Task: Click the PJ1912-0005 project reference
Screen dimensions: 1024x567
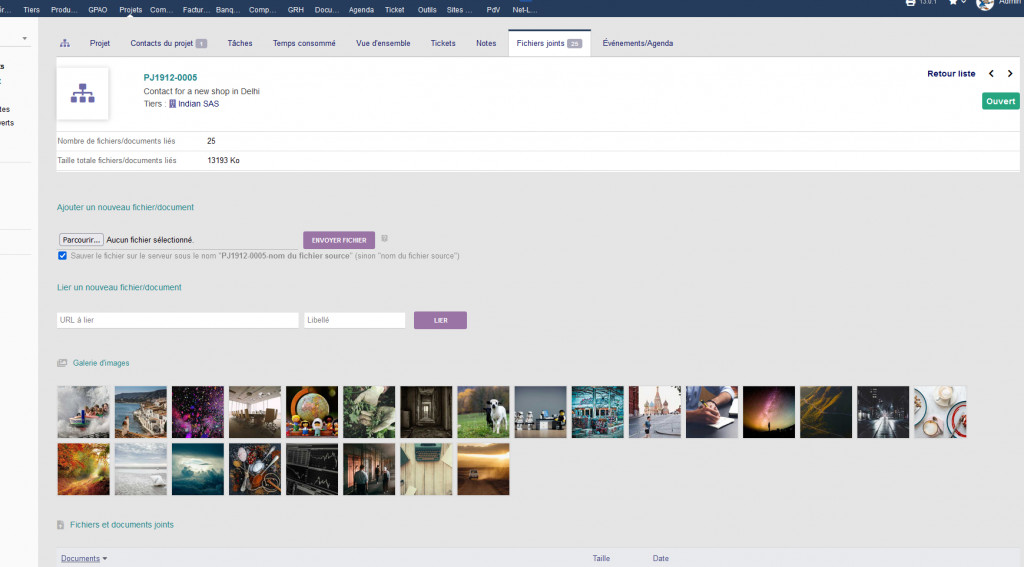Action: click(170, 77)
